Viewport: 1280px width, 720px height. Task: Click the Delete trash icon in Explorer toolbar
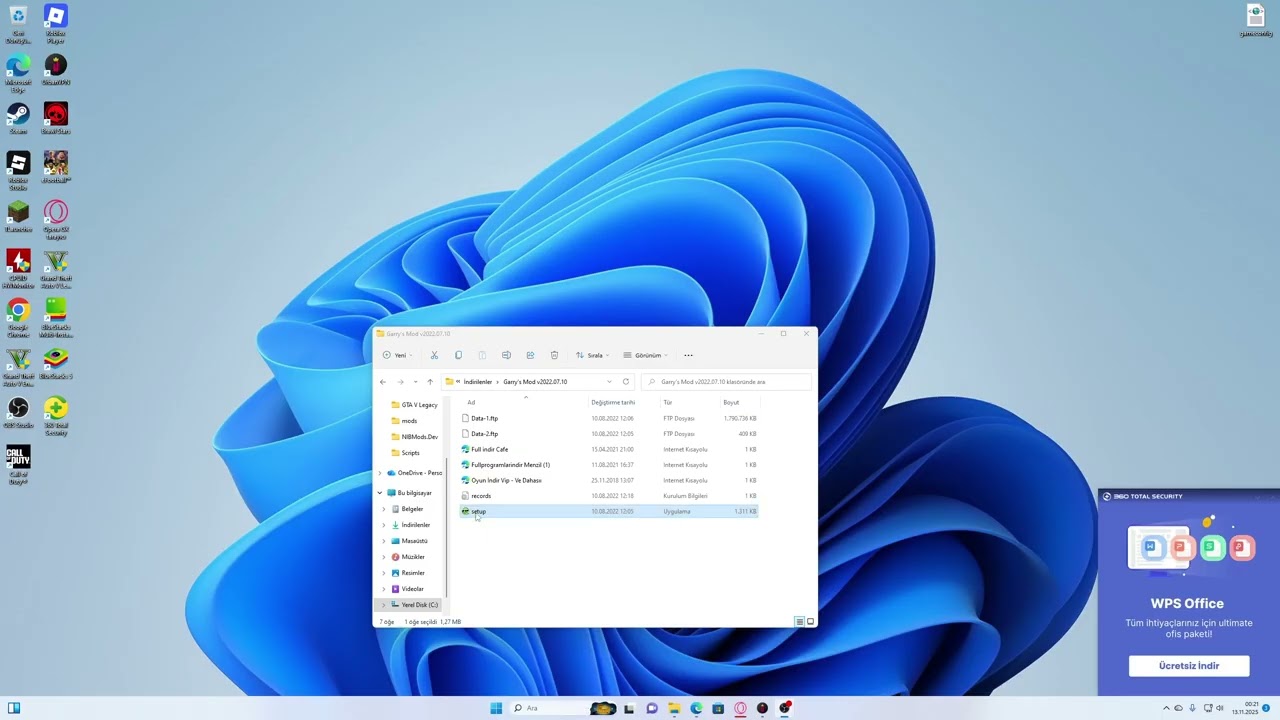pos(554,355)
